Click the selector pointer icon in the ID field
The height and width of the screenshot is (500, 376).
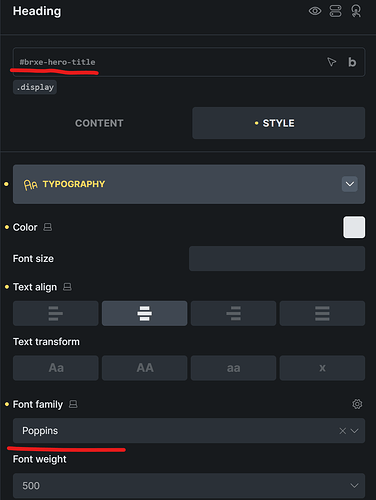pyautogui.click(x=331, y=62)
